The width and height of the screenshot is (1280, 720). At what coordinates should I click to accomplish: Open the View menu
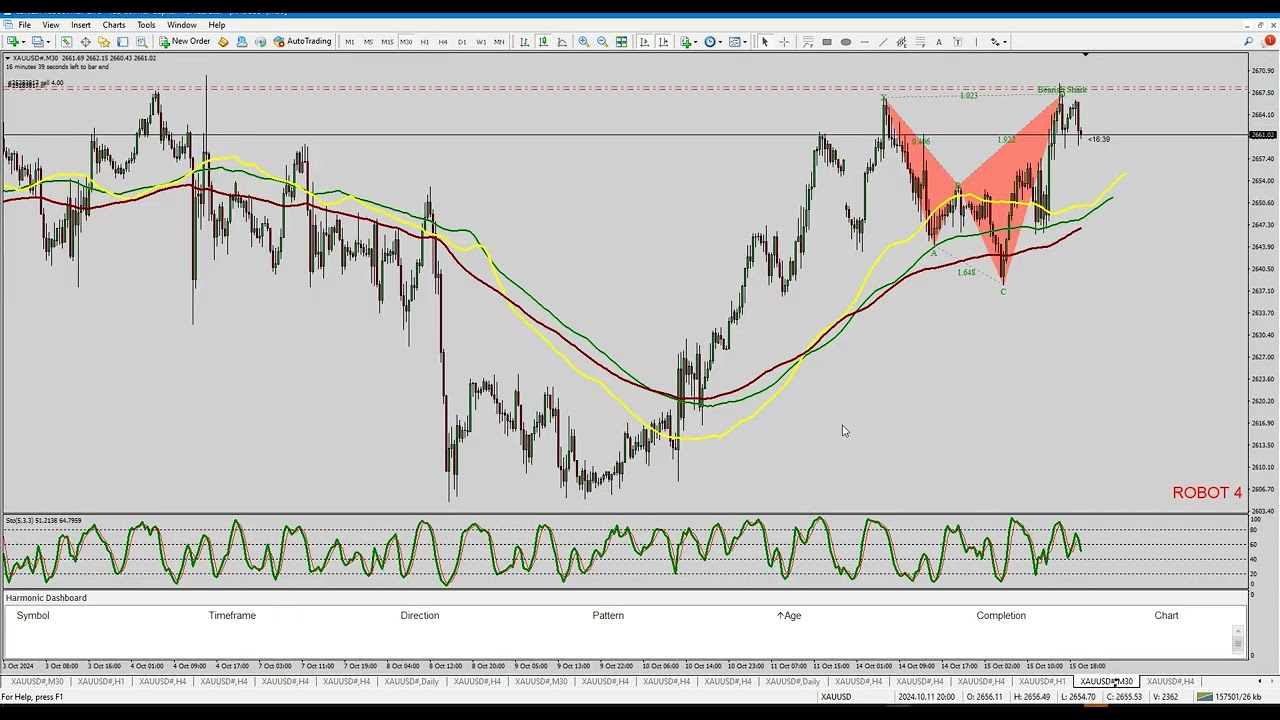(50, 25)
